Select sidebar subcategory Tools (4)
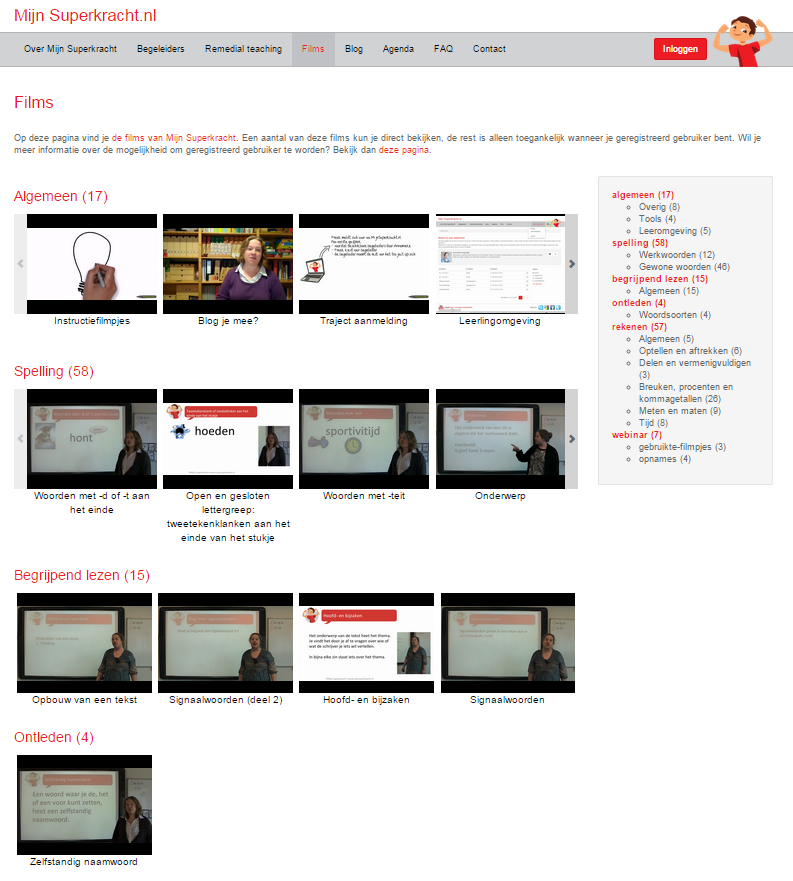Screen dimensions: 793x881 [657, 219]
